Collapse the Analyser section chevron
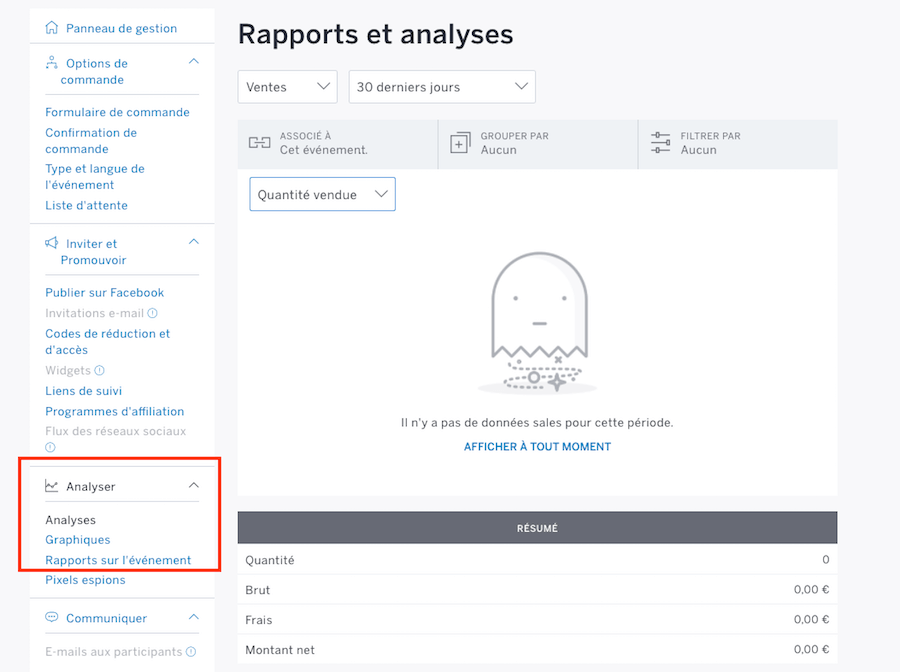The height and width of the screenshot is (672, 900). tap(194, 486)
